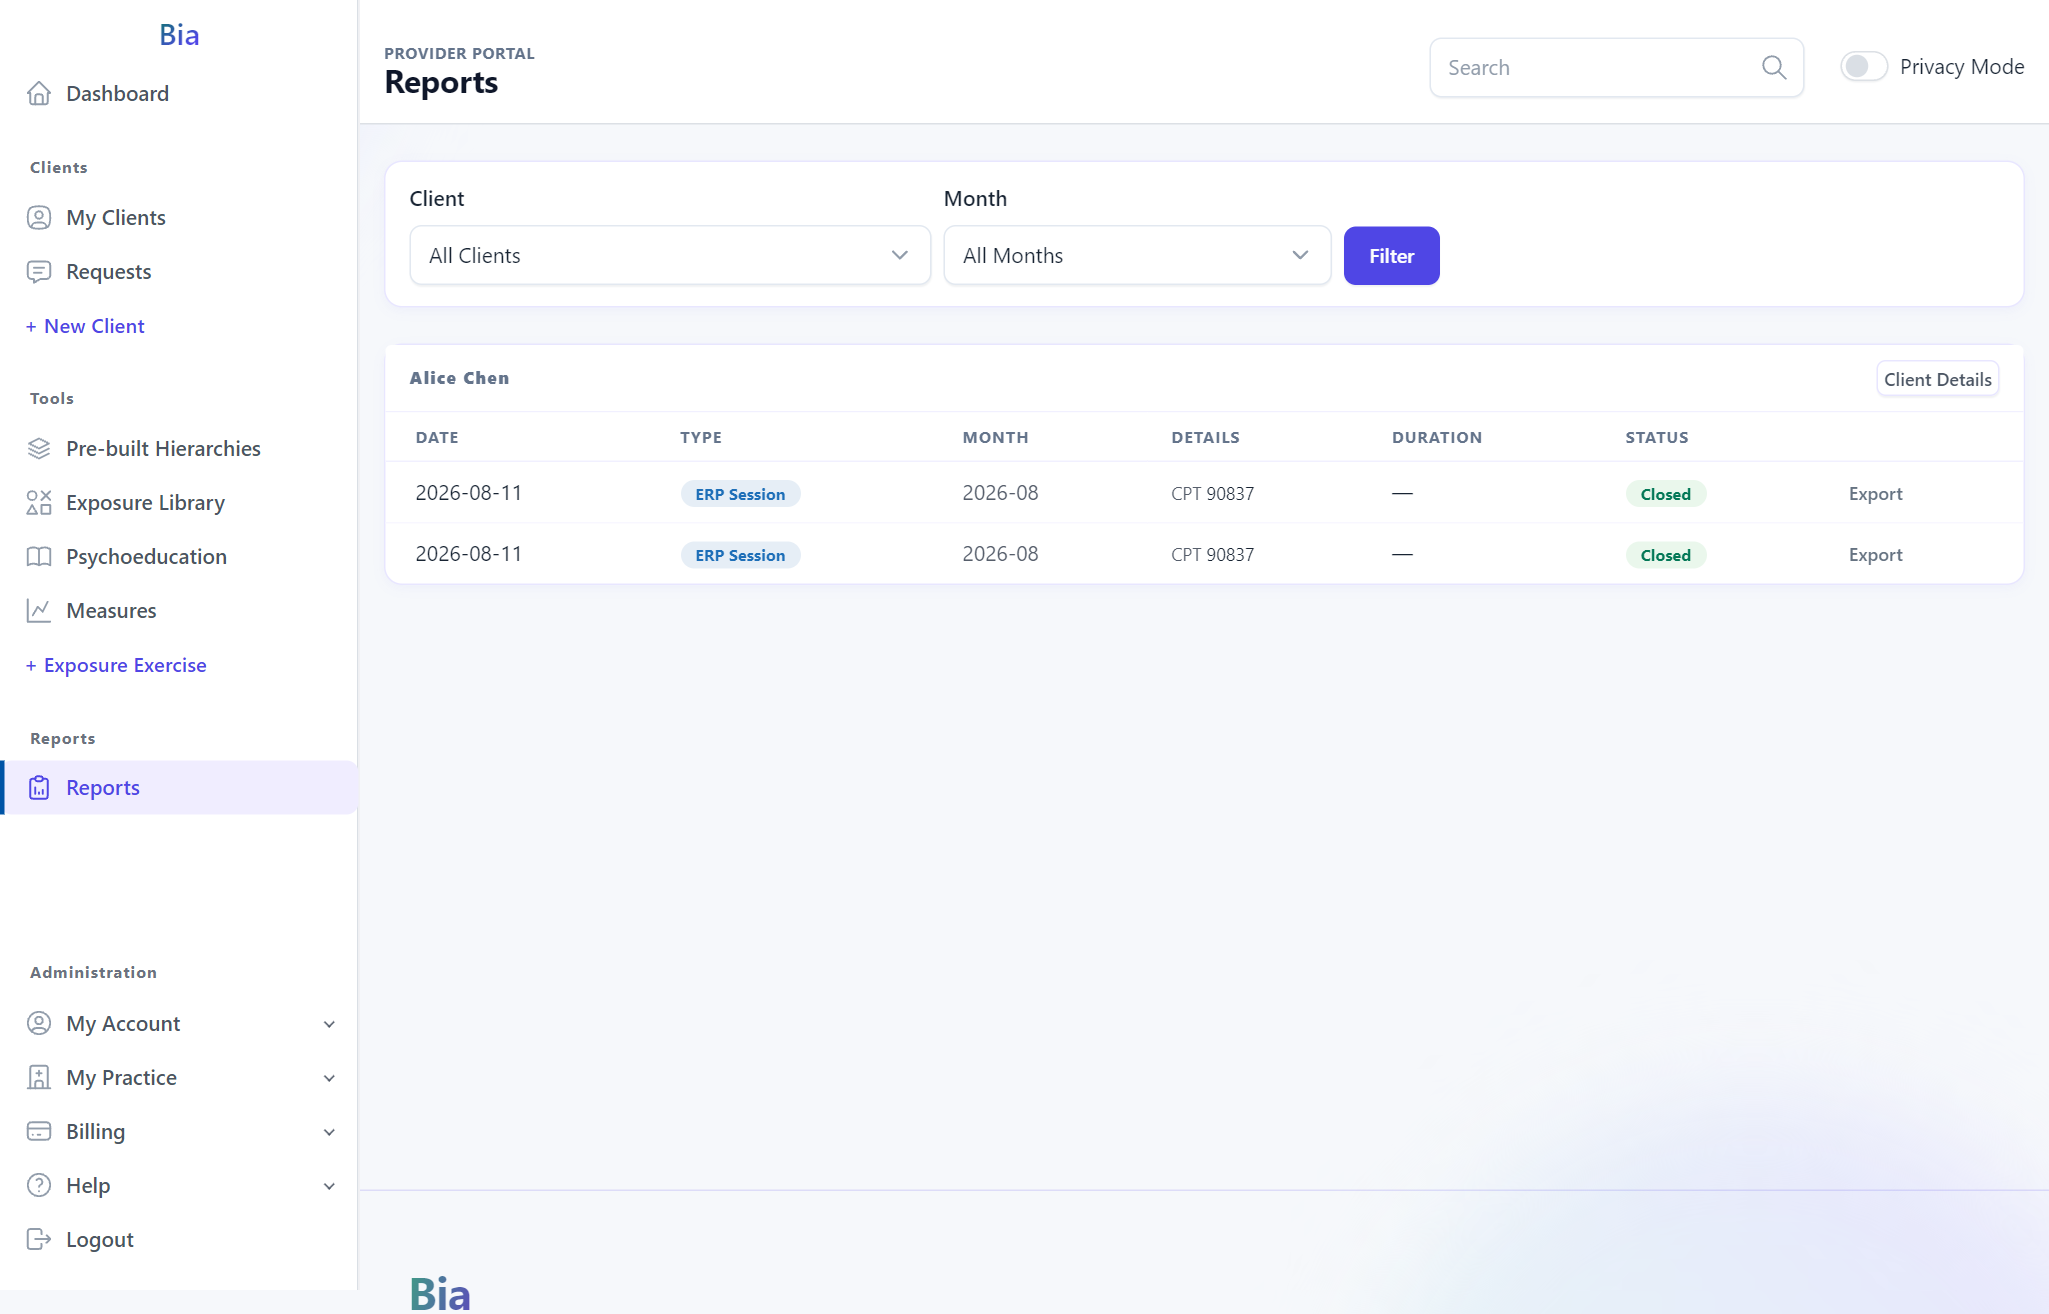Click the first row's ERP Session badge

coord(740,494)
